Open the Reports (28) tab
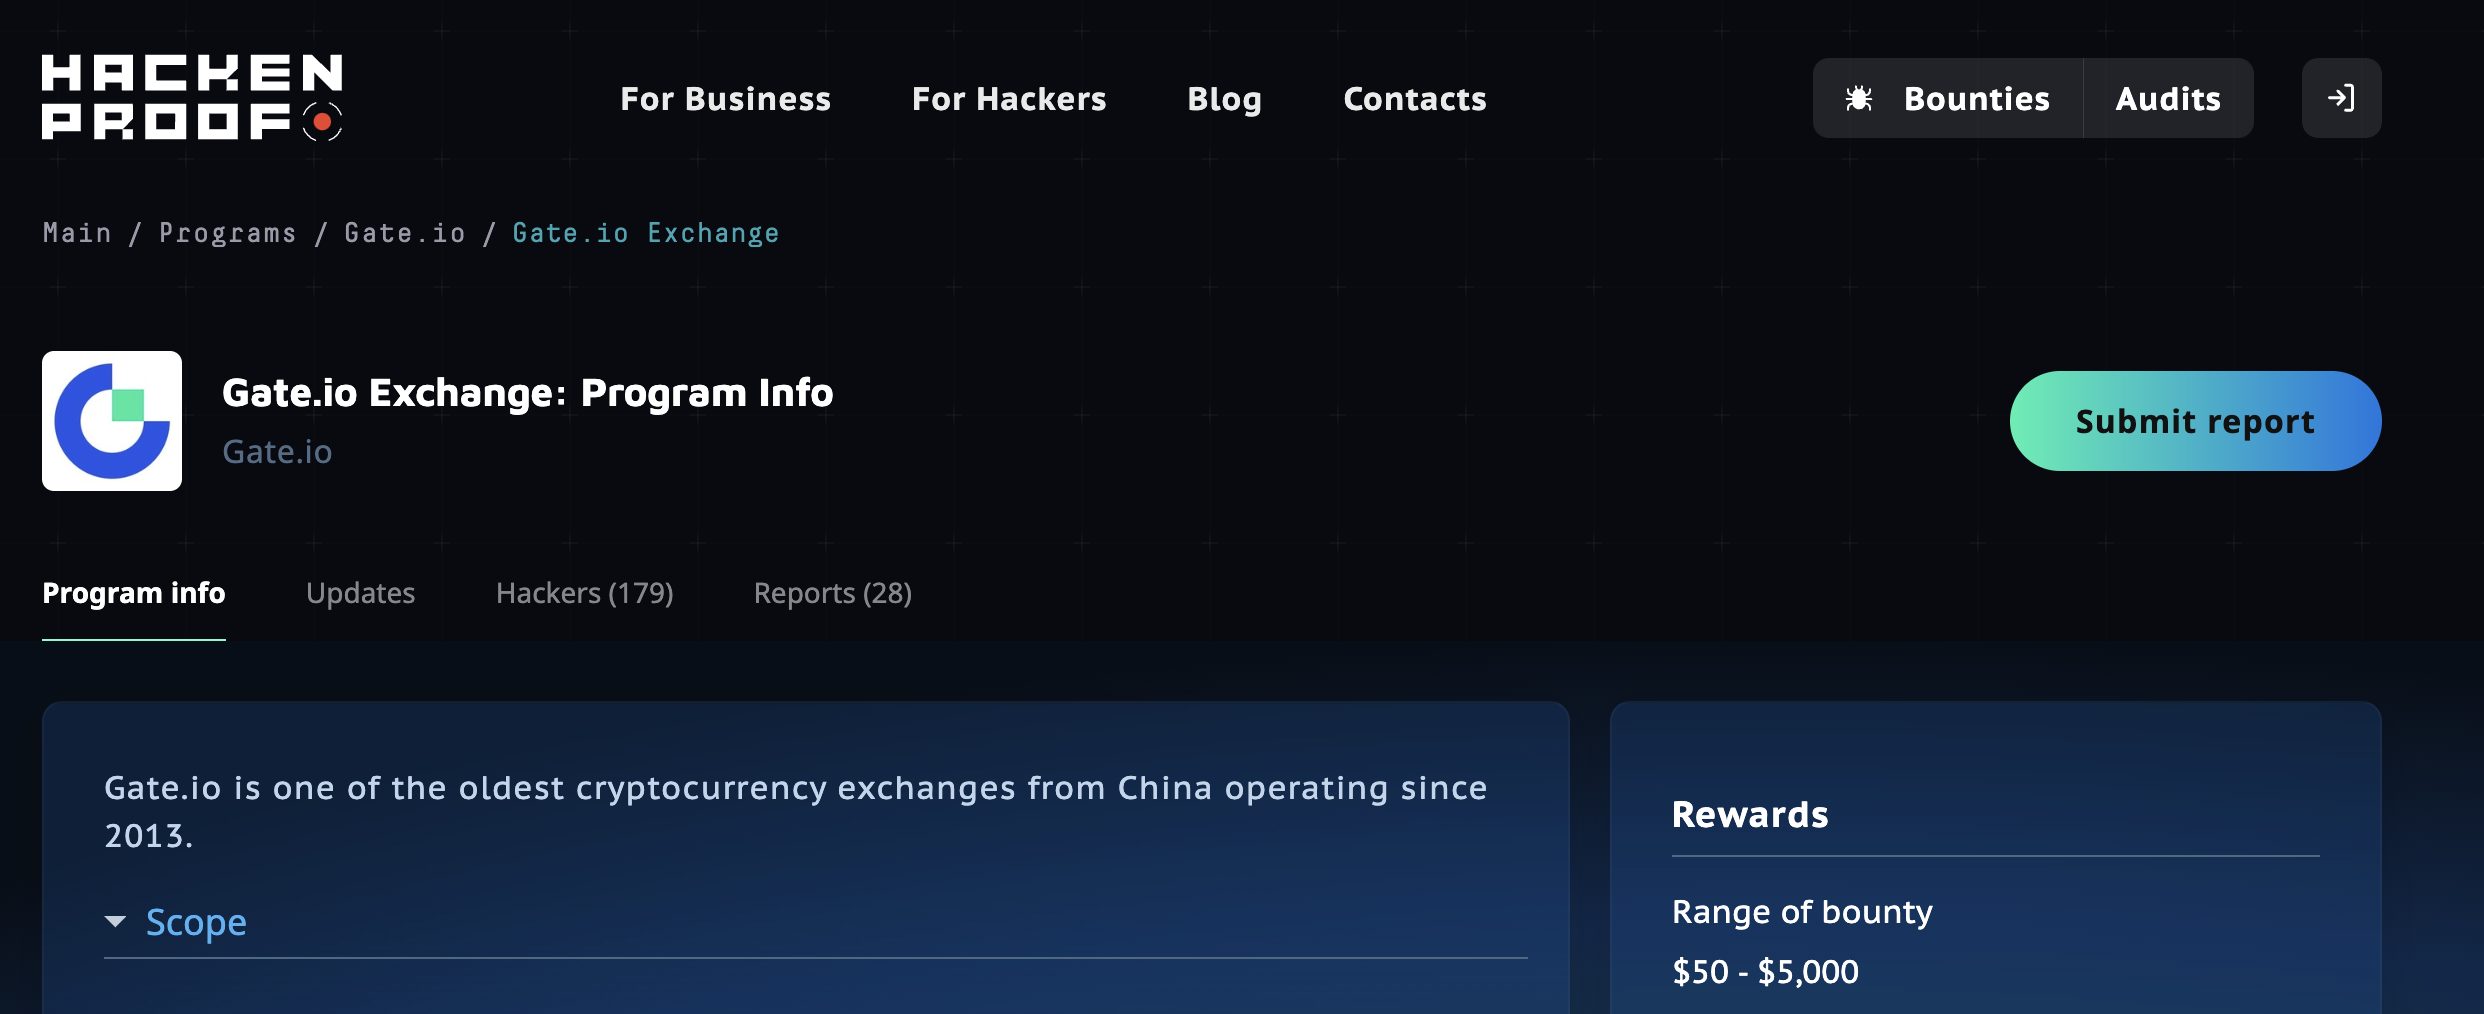Image resolution: width=2484 pixels, height=1014 pixels. click(832, 593)
